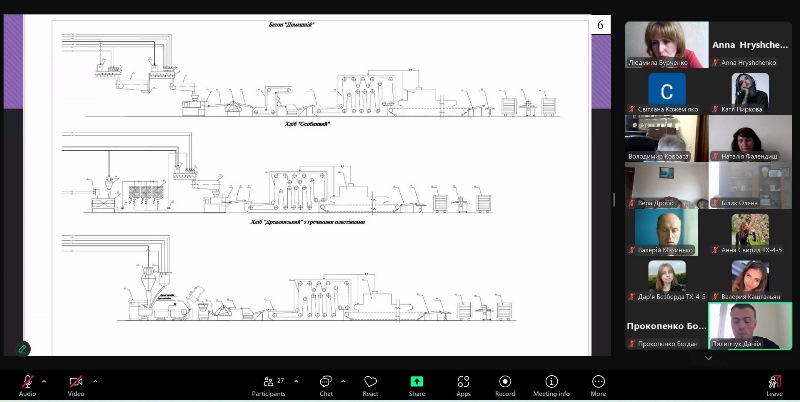Start screen sharing with green Share button
The image size is (800, 402).
pyautogui.click(x=417, y=386)
